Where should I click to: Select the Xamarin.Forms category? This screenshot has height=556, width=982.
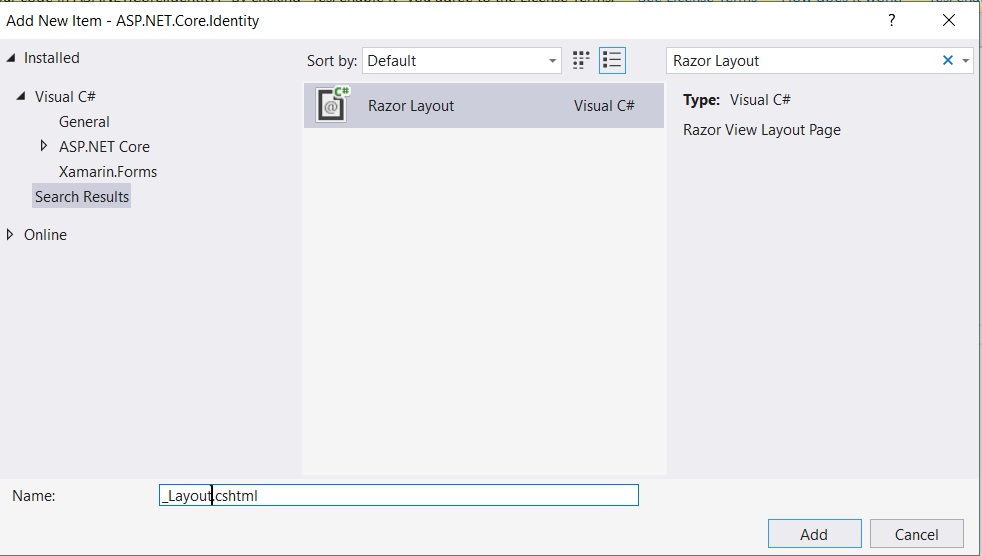click(108, 172)
